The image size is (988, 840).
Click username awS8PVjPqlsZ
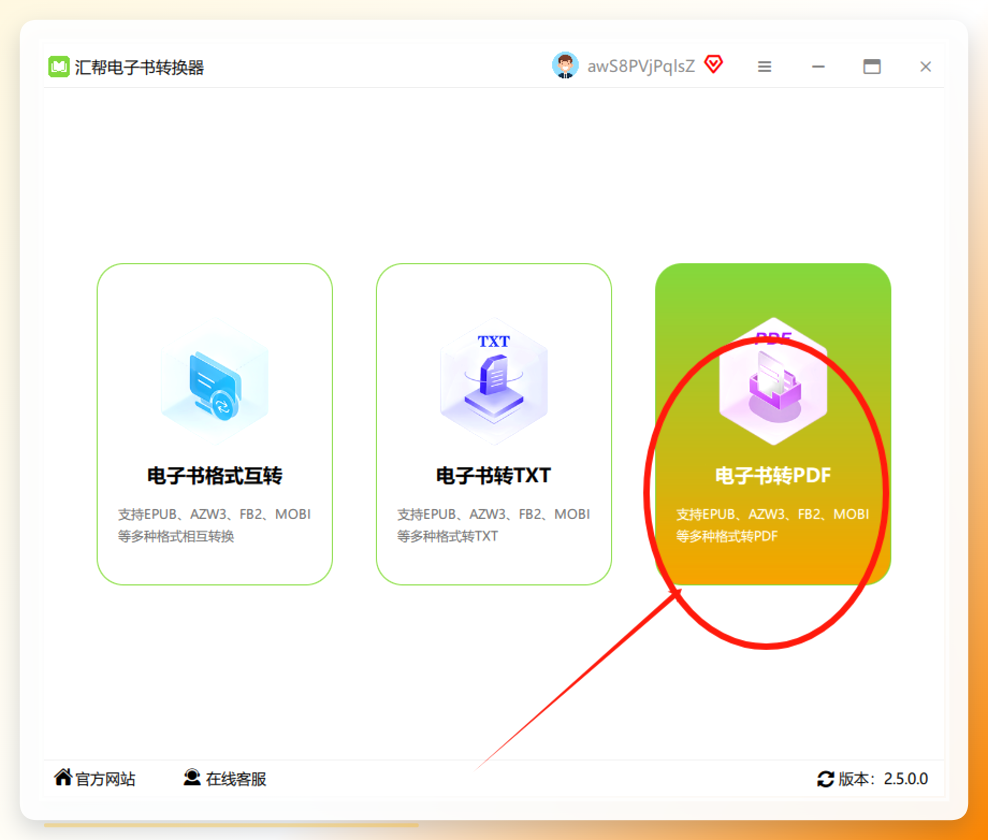coord(641,66)
